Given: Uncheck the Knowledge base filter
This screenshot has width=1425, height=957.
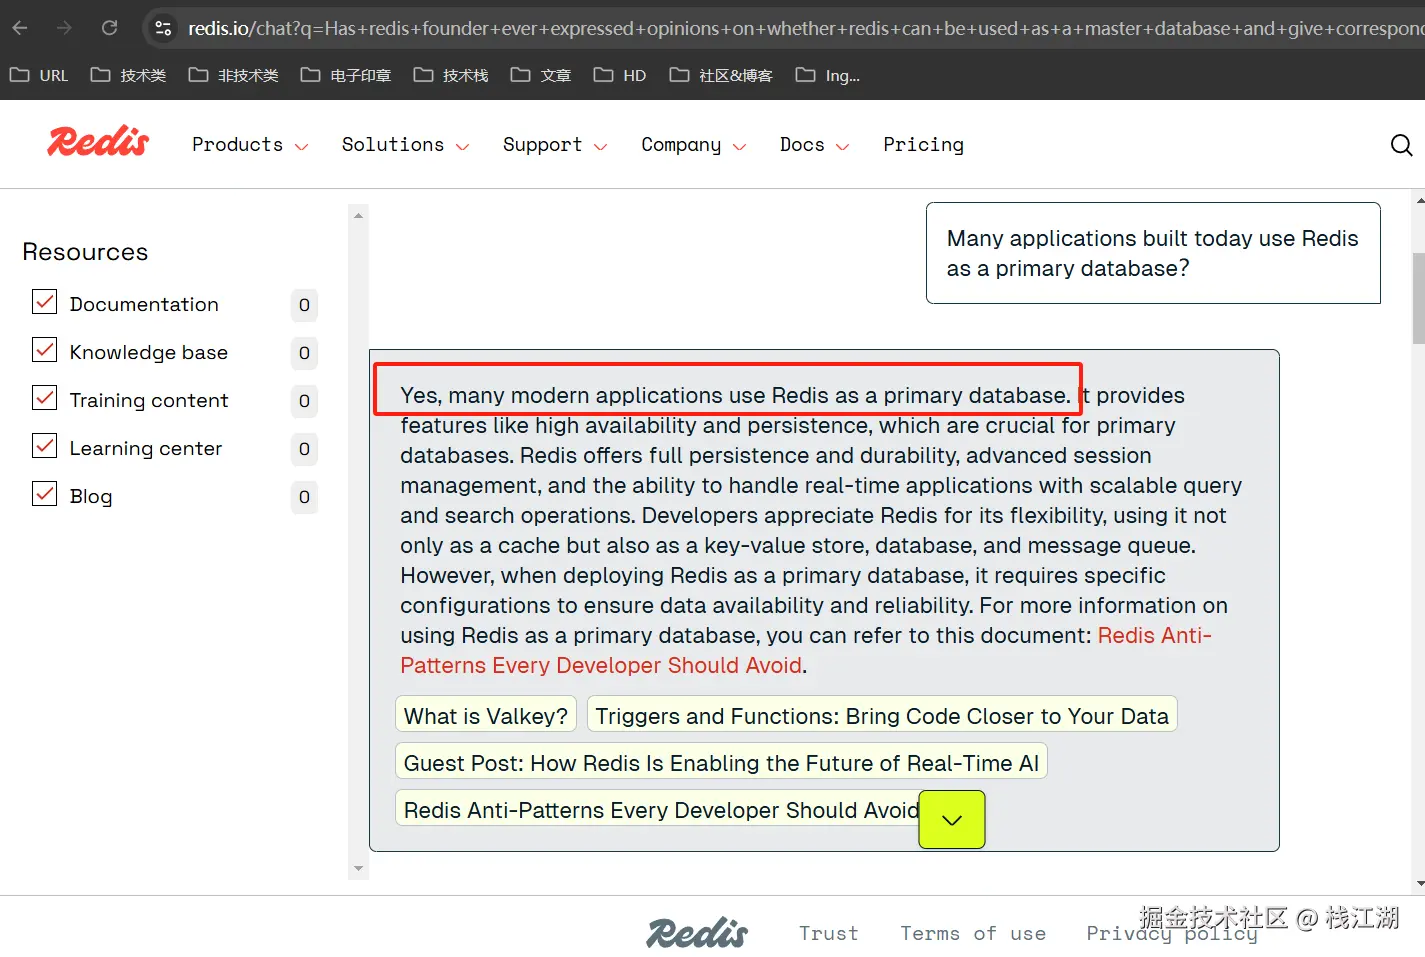Looking at the screenshot, I should coord(45,350).
